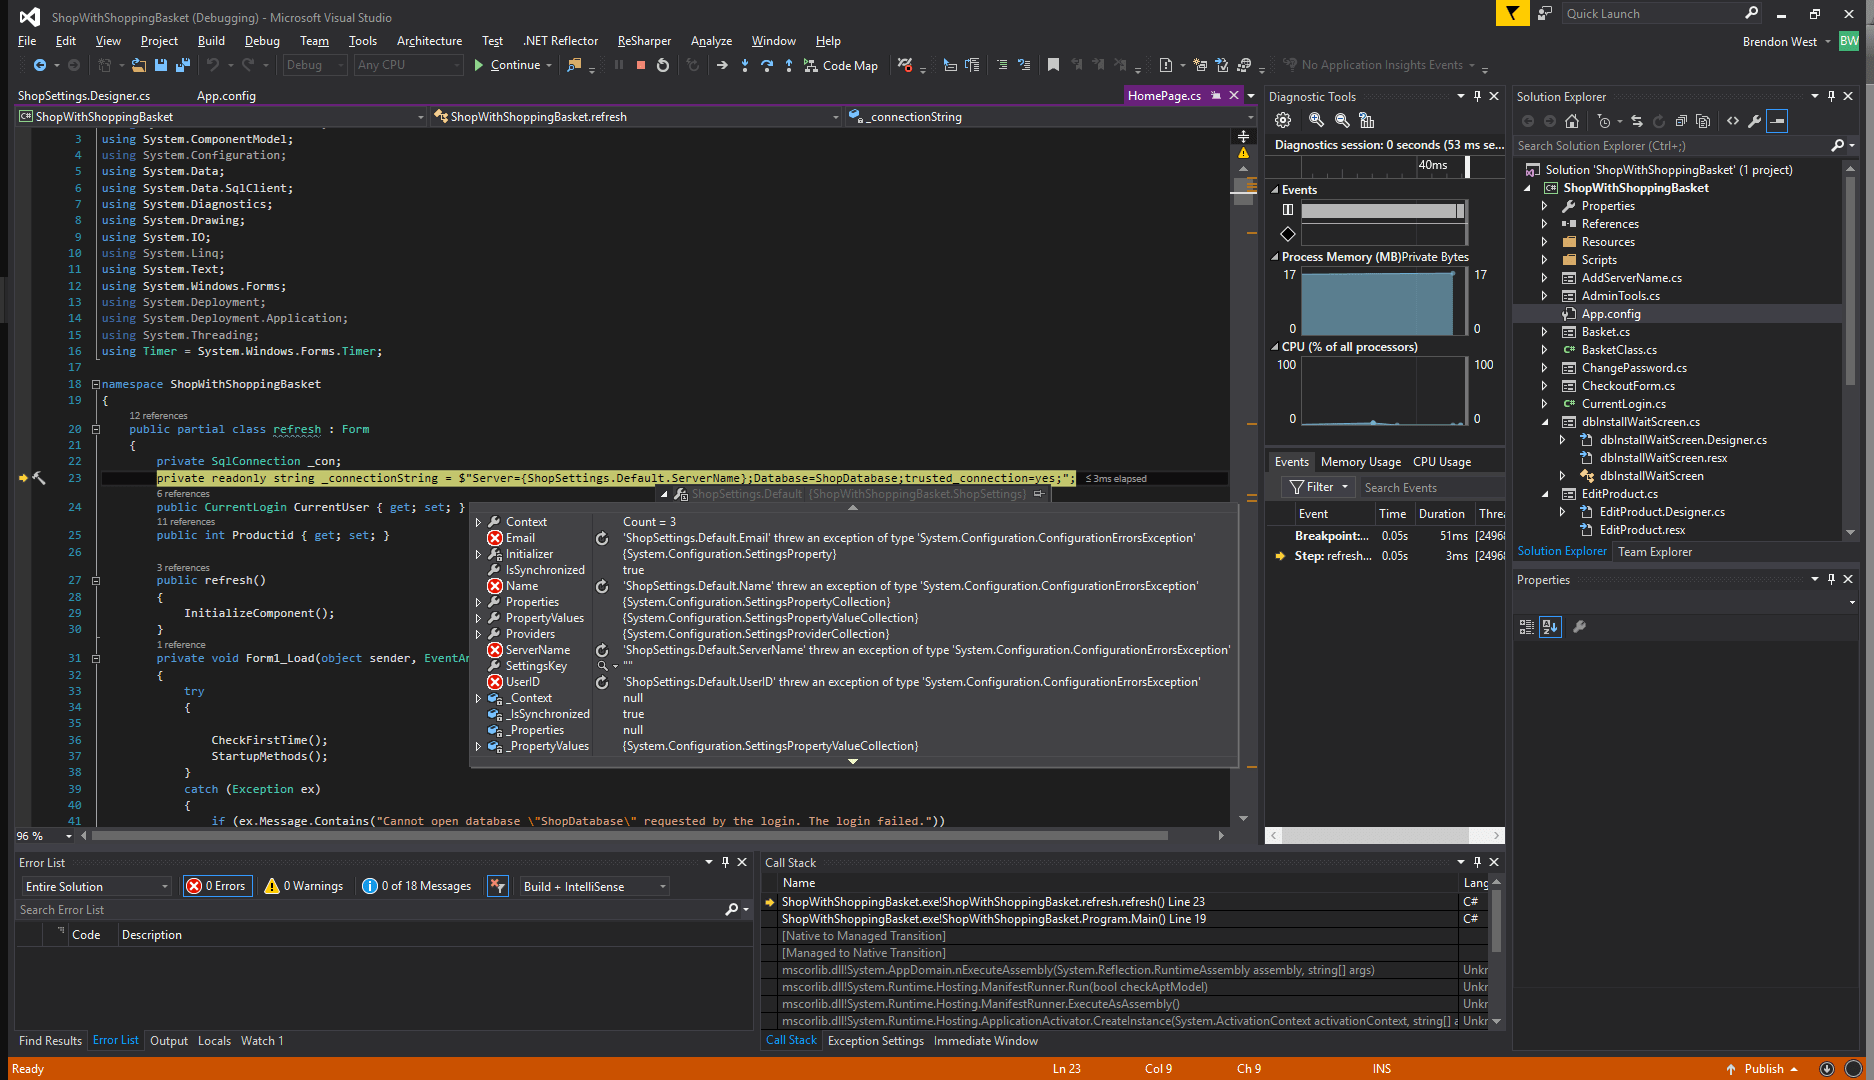Toggle auto-hide pin on Call Stack panel

pyautogui.click(x=1477, y=862)
